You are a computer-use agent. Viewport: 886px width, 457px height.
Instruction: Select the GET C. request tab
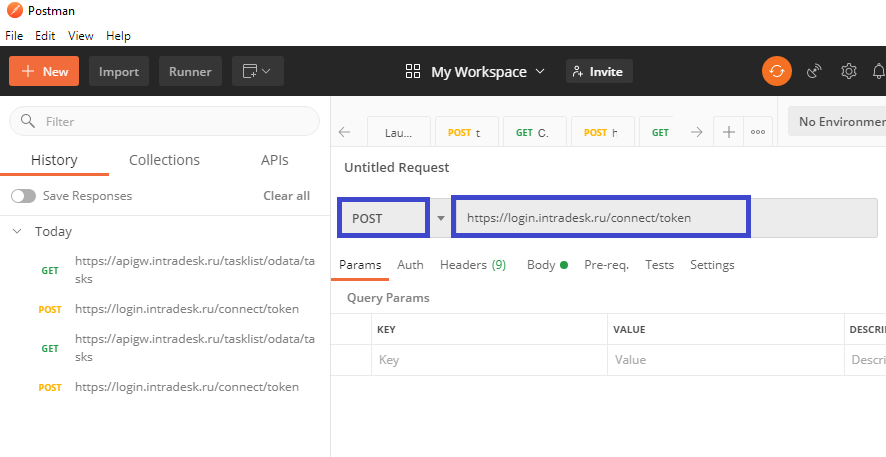point(535,132)
